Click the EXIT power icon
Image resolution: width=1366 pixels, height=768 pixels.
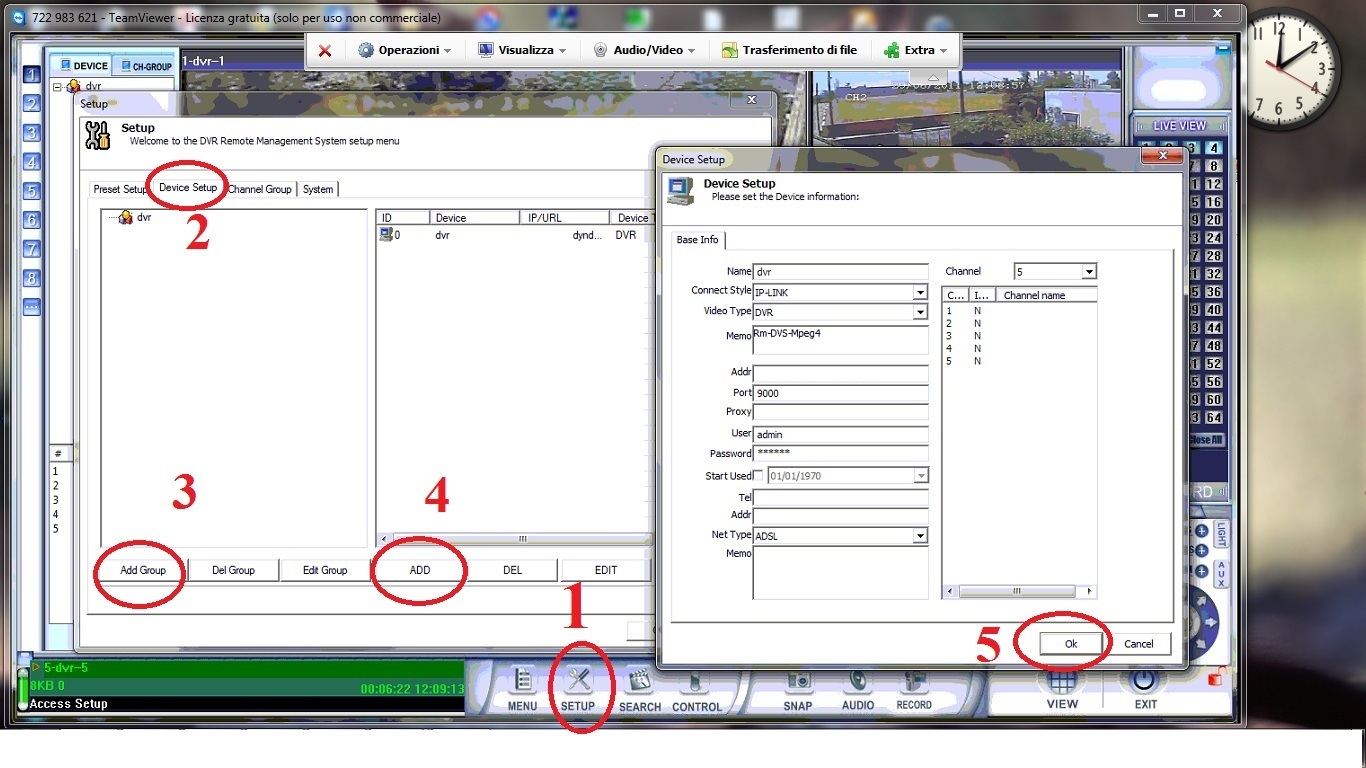tap(1145, 681)
